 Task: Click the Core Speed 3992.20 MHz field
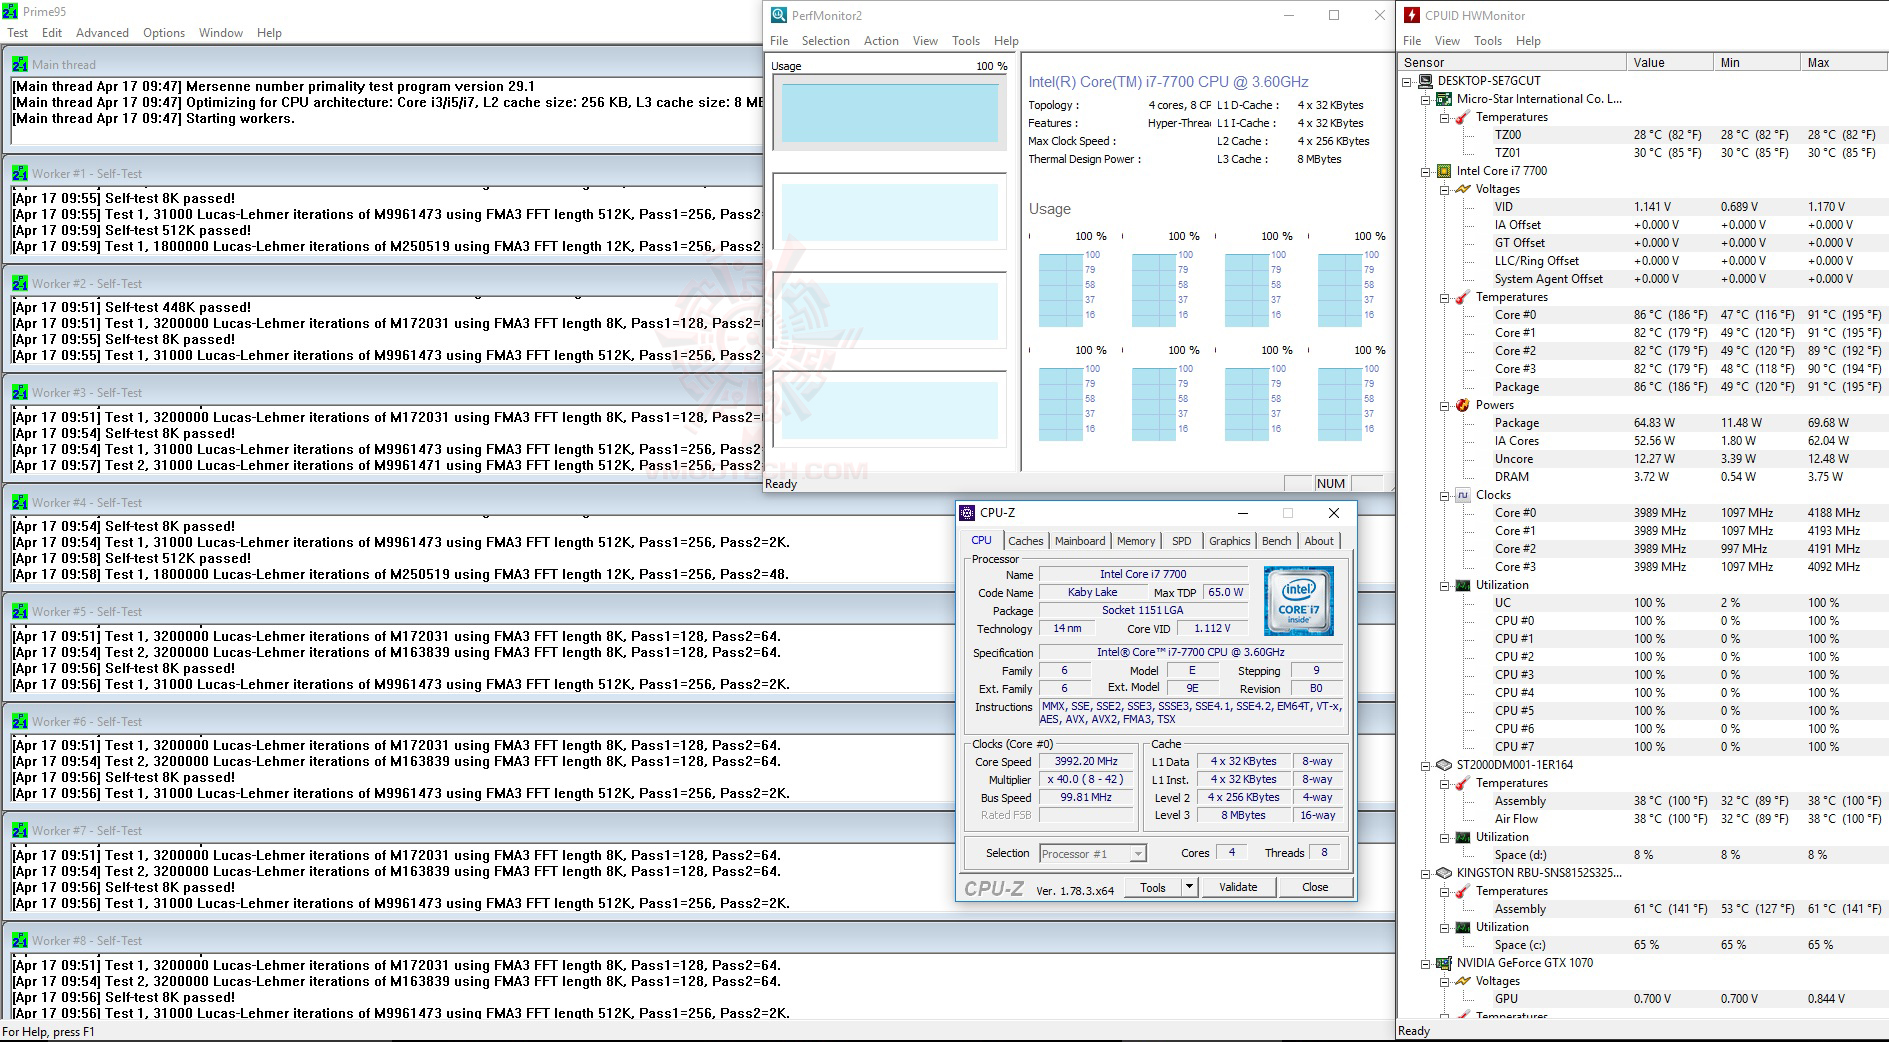click(x=1086, y=761)
